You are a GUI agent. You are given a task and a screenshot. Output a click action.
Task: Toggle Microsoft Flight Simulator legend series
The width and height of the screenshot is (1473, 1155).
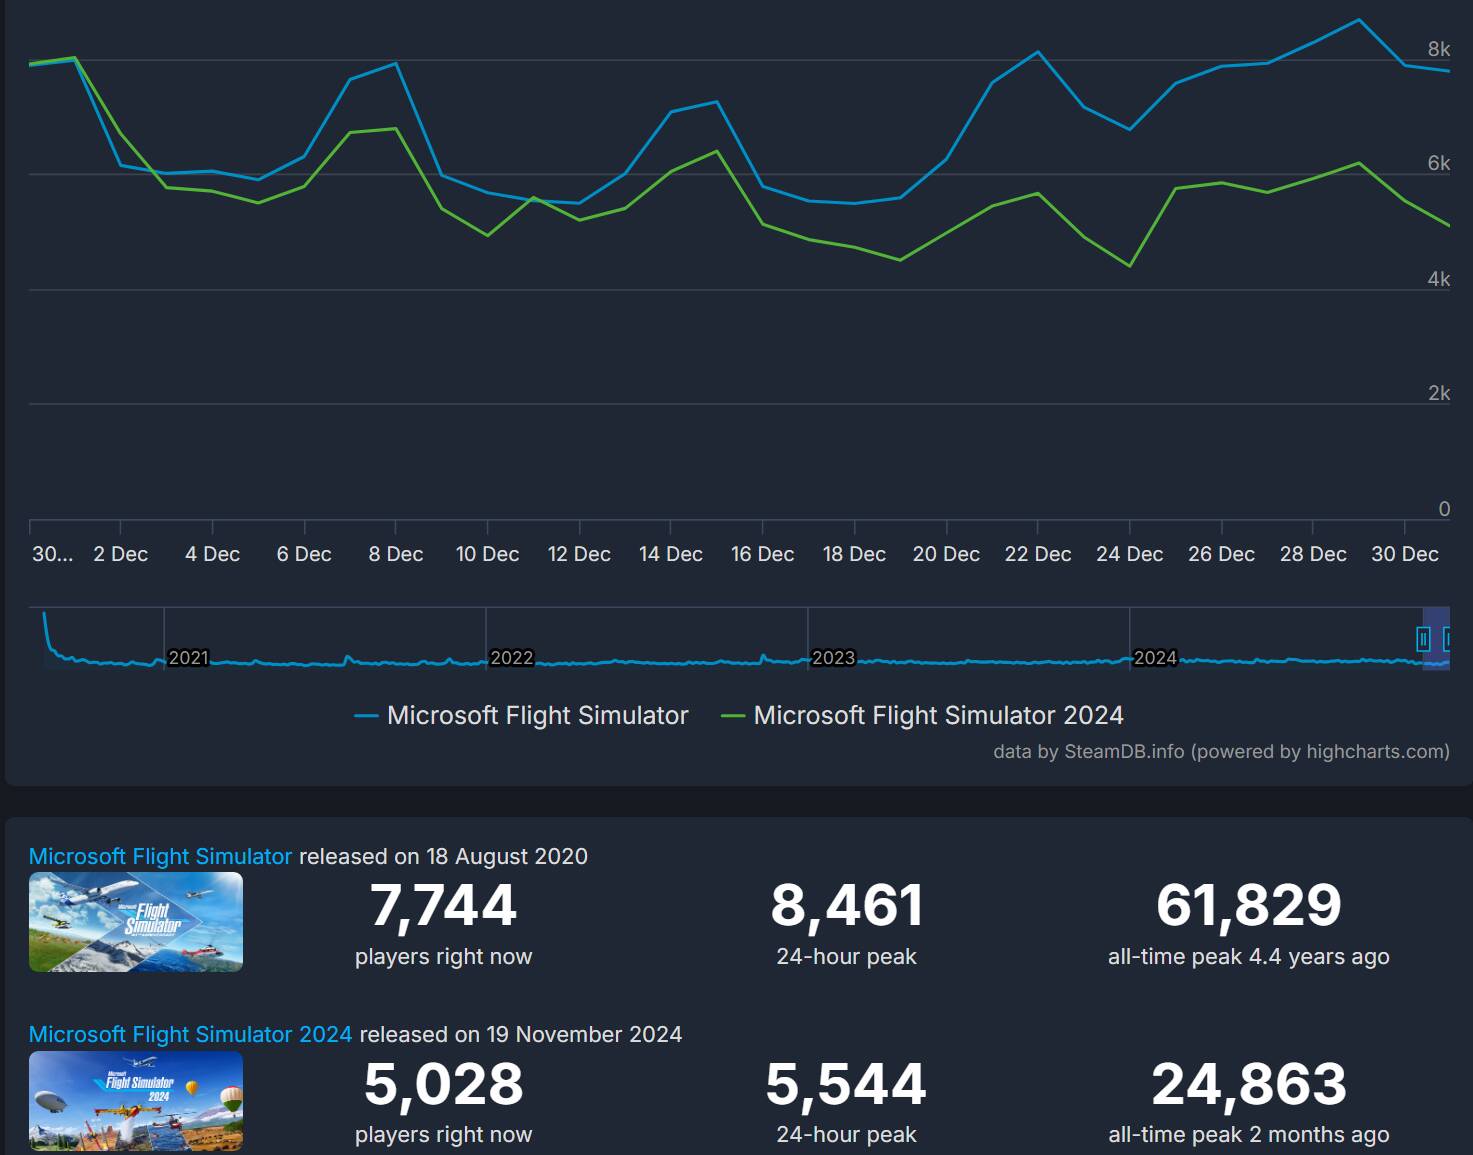click(x=522, y=715)
